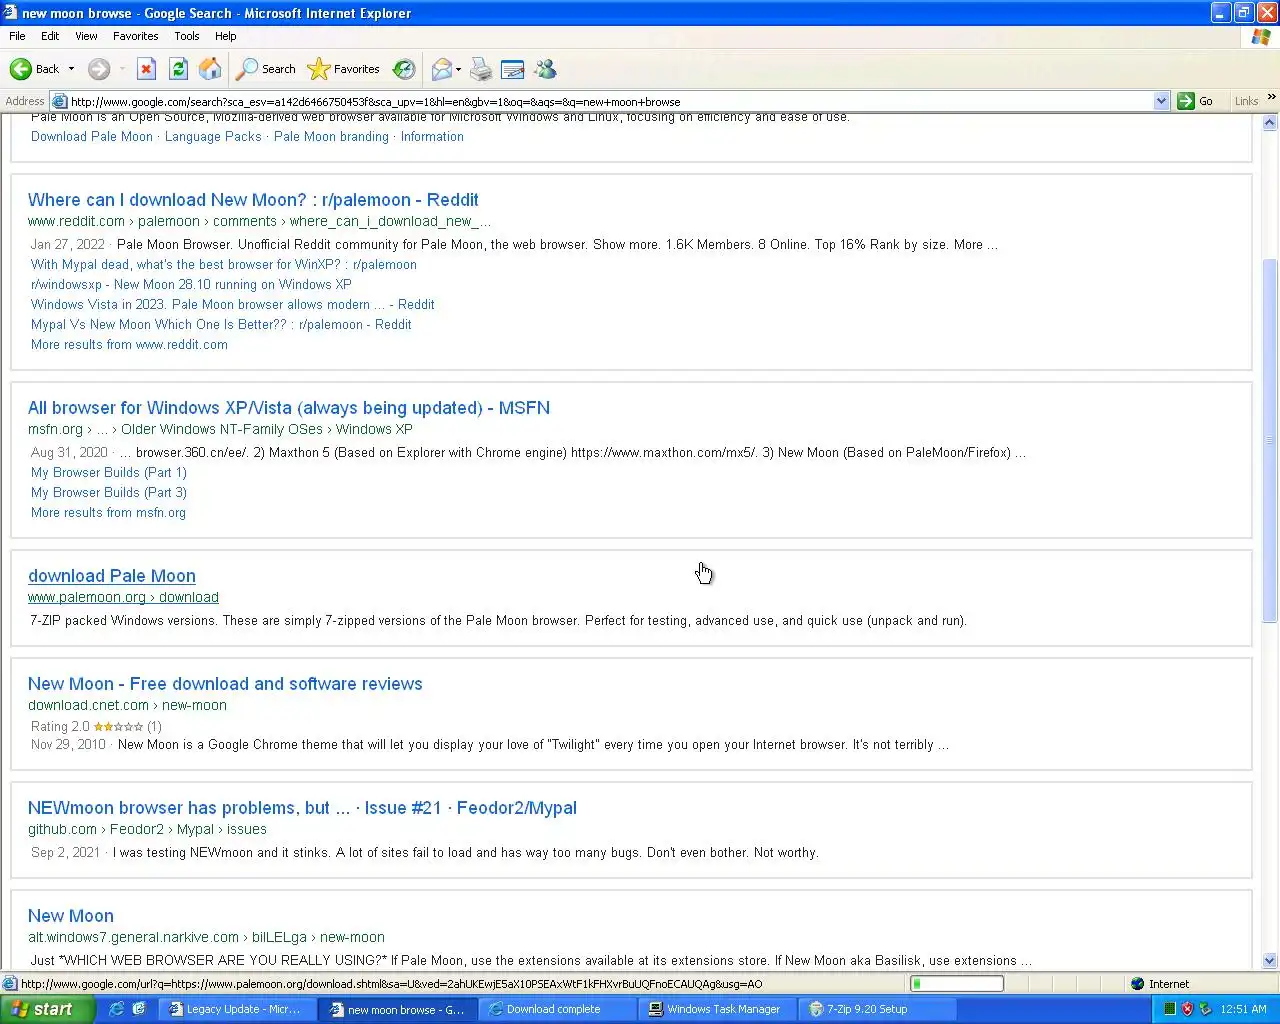Viewport: 1280px width, 1024px height.
Task: Go to the Home page icon
Action: click(x=210, y=69)
